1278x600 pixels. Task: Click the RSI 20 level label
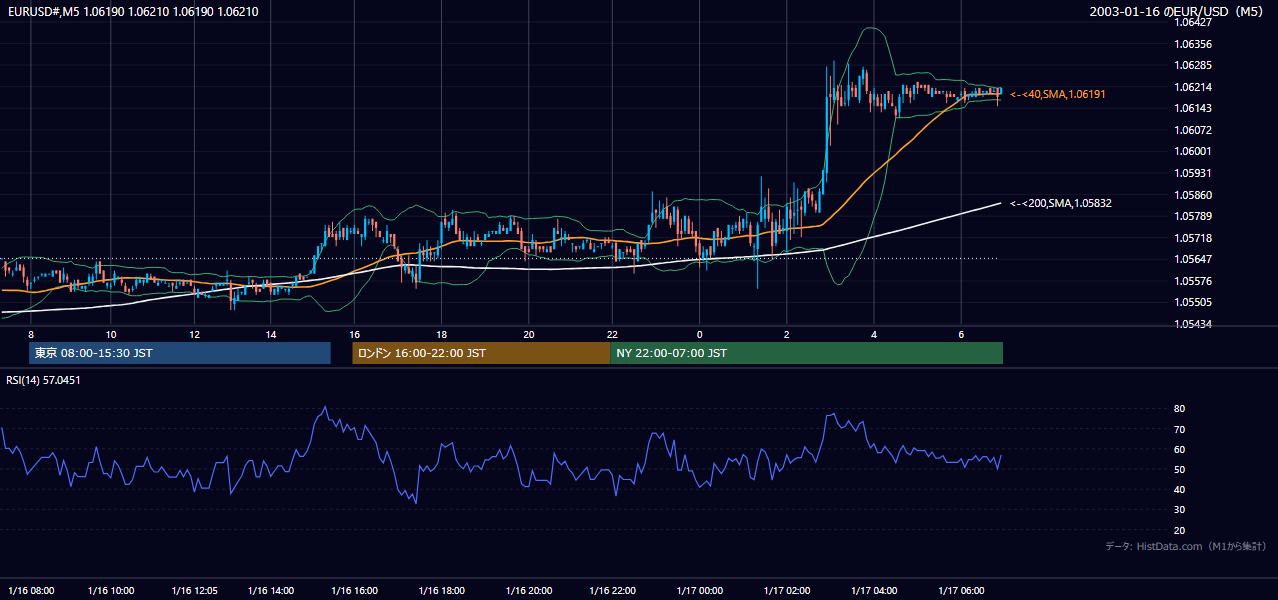click(1180, 530)
